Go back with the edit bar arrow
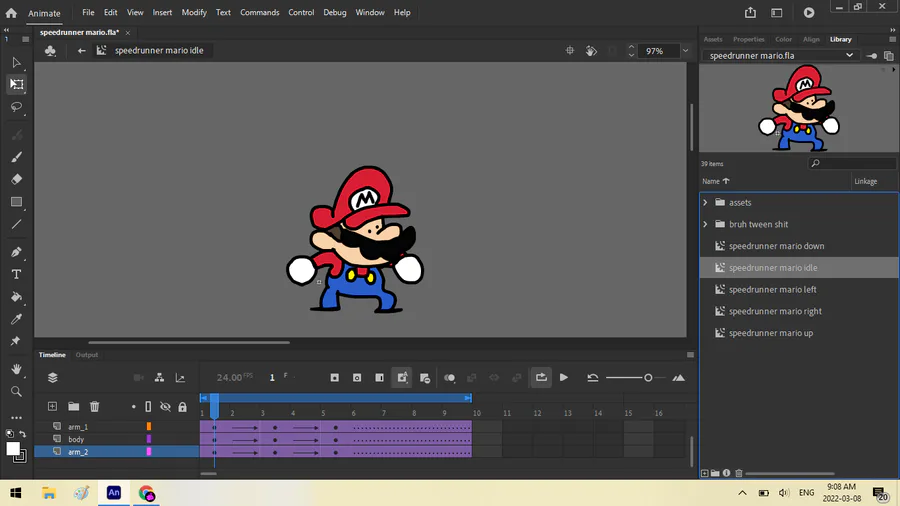The width and height of the screenshot is (900, 506). pos(82,50)
